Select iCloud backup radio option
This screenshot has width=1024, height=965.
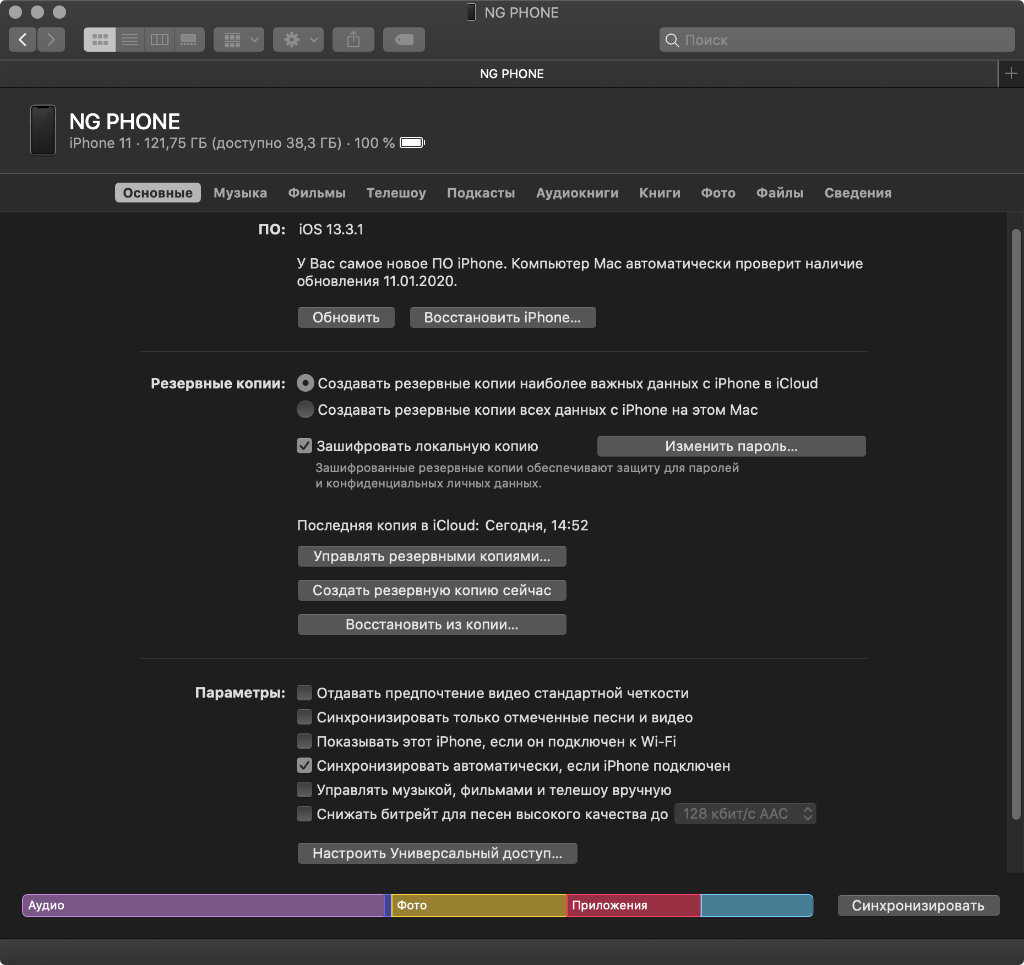coord(305,383)
